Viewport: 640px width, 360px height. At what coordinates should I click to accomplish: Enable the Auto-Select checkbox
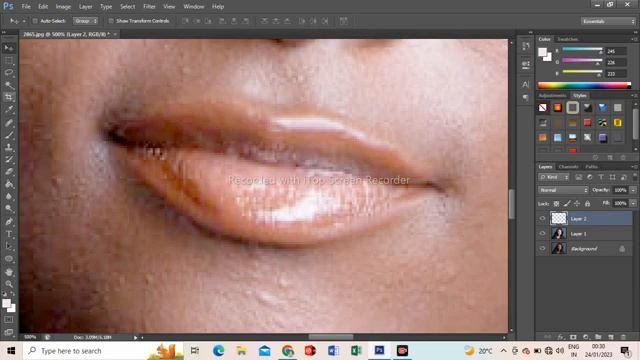[x=35, y=21]
